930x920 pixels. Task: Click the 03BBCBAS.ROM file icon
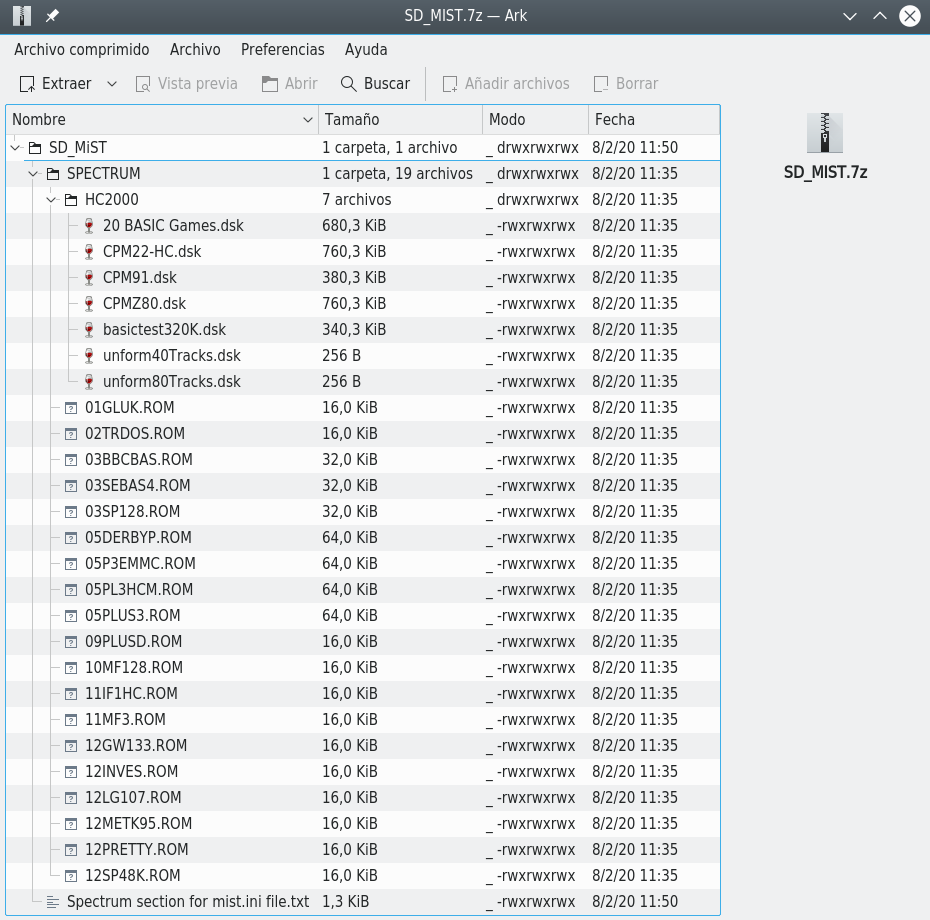pos(71,460)
